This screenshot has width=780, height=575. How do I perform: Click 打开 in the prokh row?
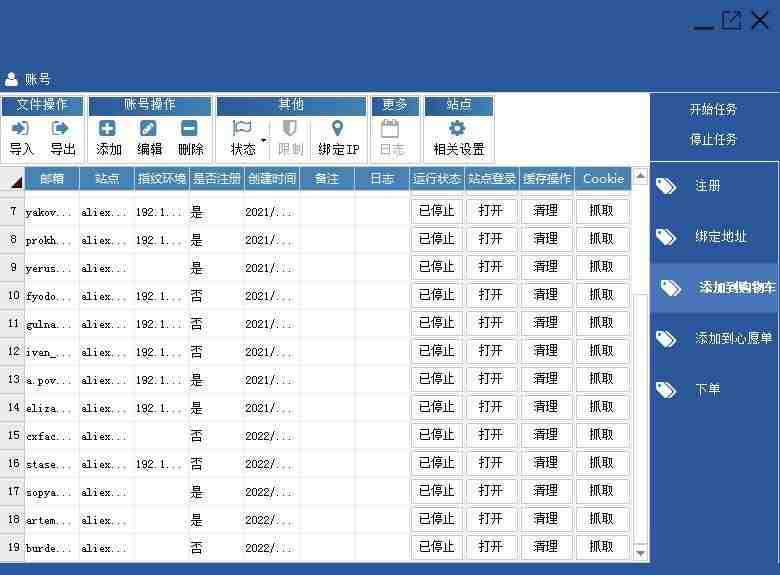pyautogui.click(x=490, y=239)
